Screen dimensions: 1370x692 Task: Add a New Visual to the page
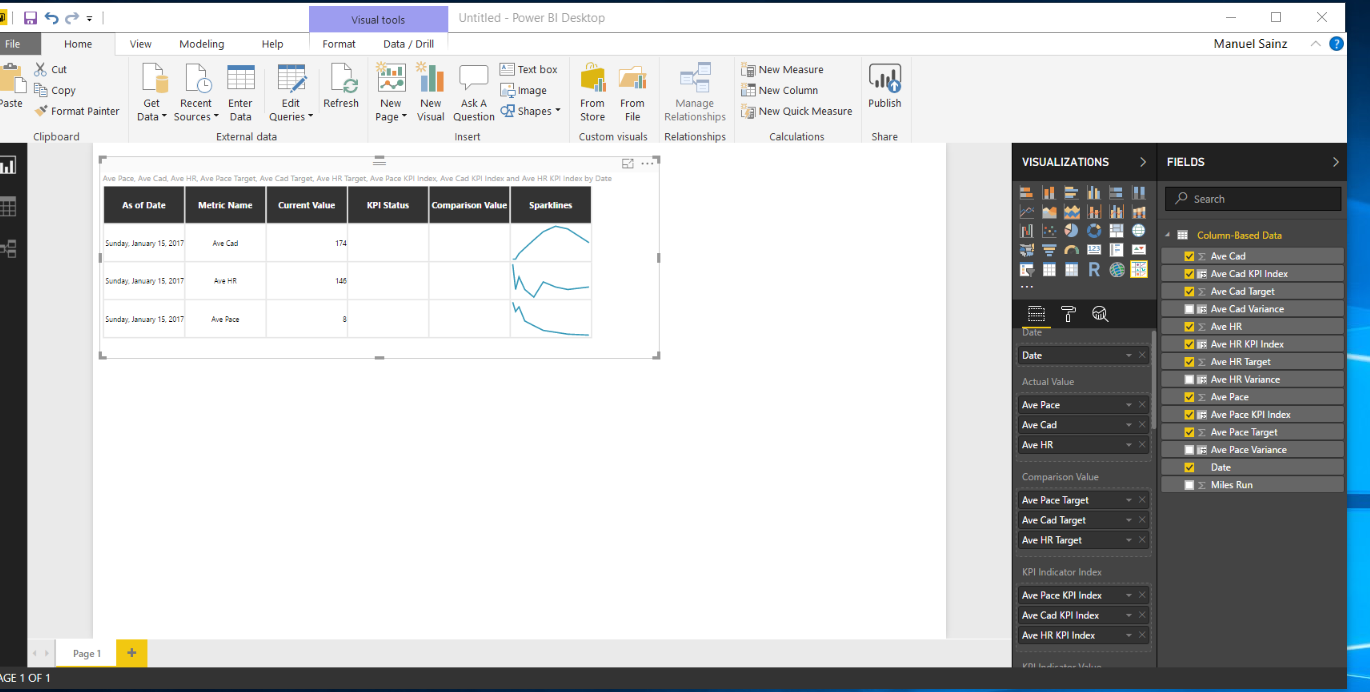click(x=430, y=93)
